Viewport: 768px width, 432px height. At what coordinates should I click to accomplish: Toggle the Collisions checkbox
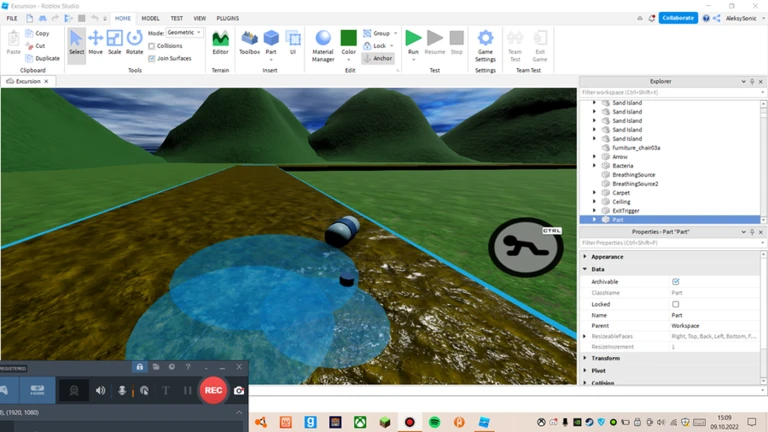tap(152, 46)
